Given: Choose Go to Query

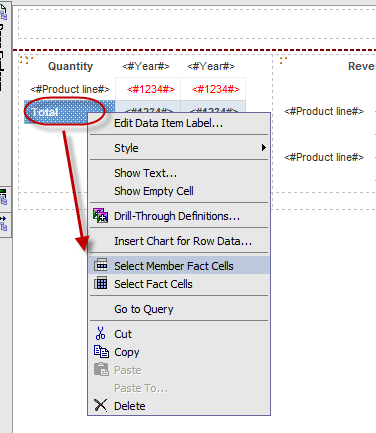Looking at the screenshot, I should 179,309.
